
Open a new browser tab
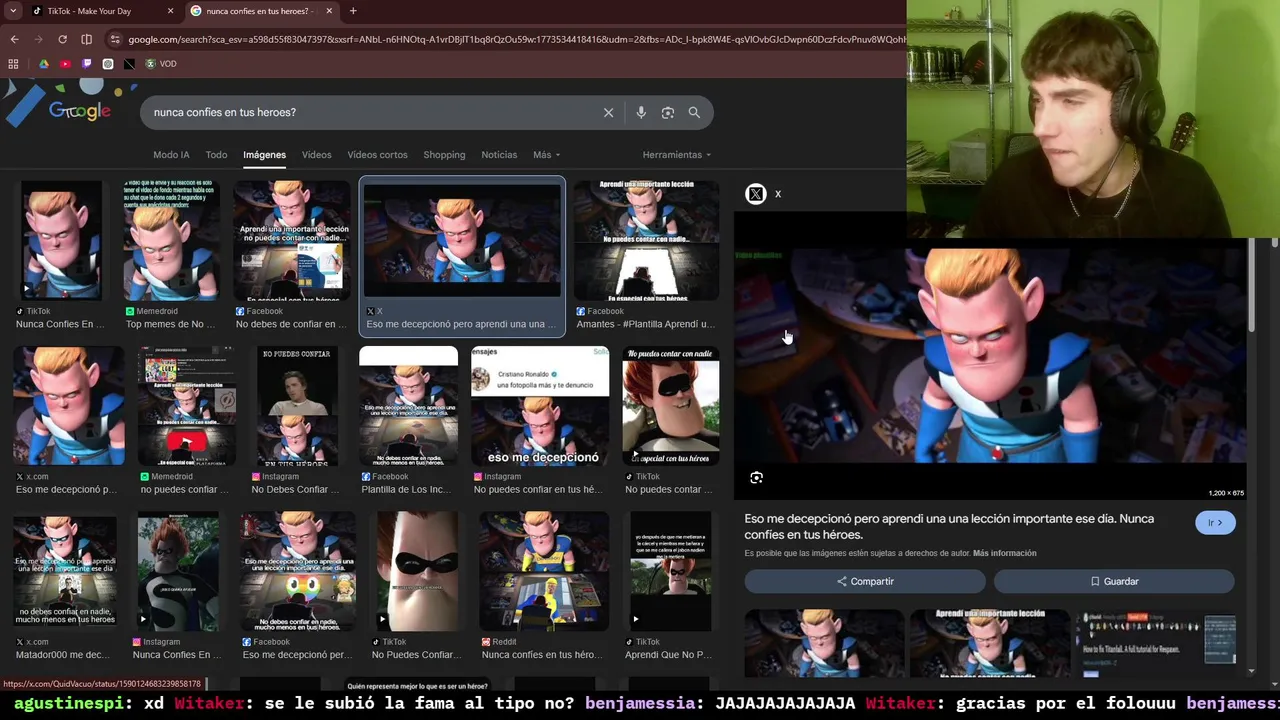tap(353, 11)
